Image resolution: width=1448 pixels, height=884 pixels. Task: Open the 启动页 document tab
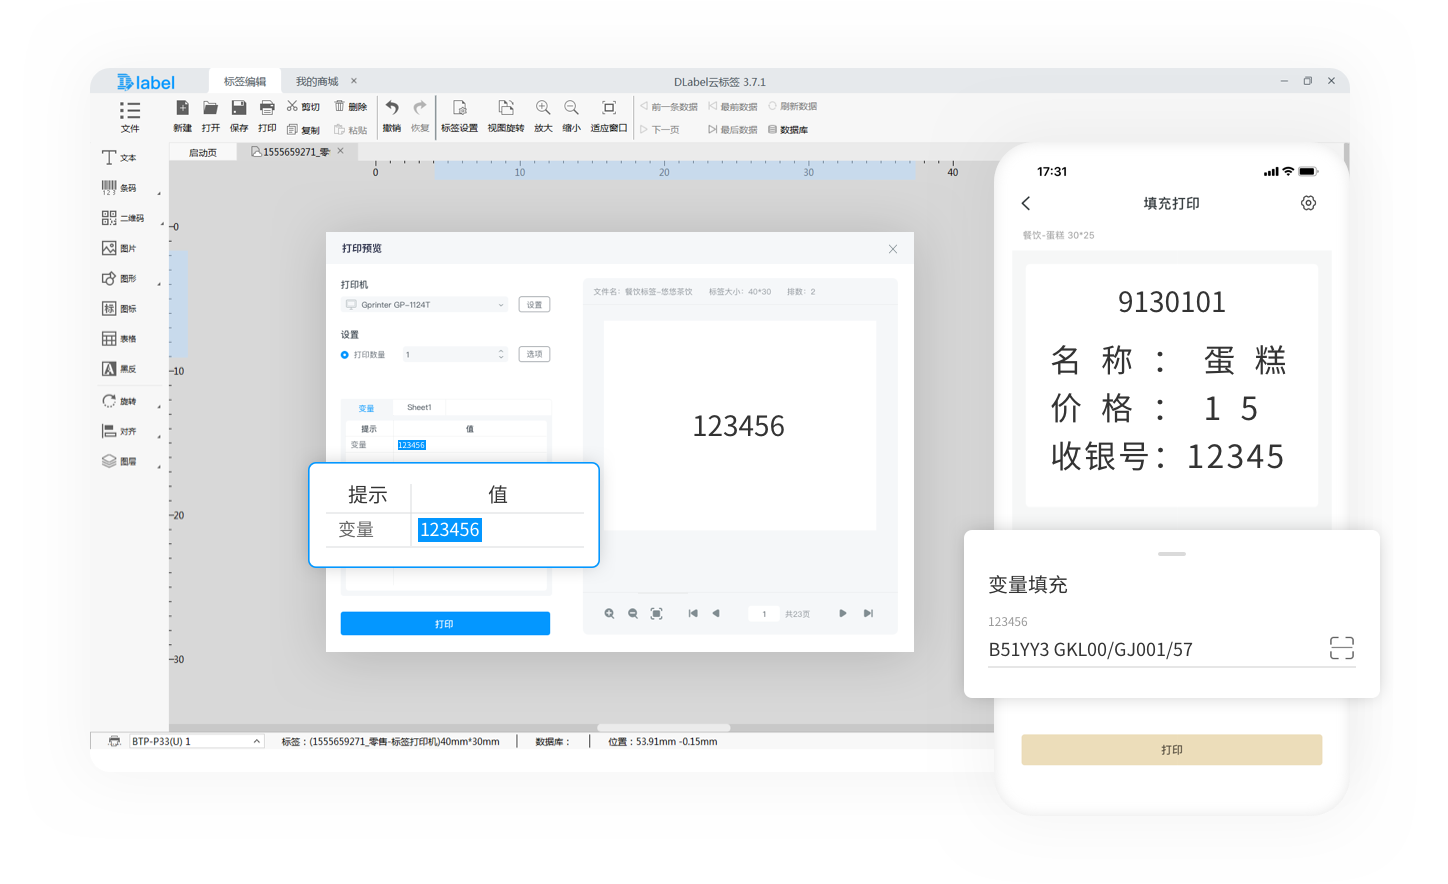(203, 152)
